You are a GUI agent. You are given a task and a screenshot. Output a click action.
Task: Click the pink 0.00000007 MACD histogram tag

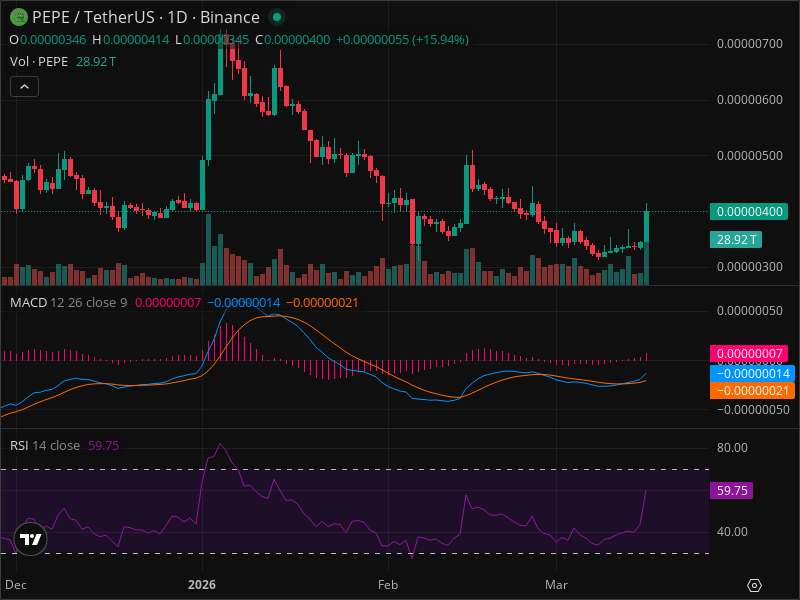coord(748,354)
